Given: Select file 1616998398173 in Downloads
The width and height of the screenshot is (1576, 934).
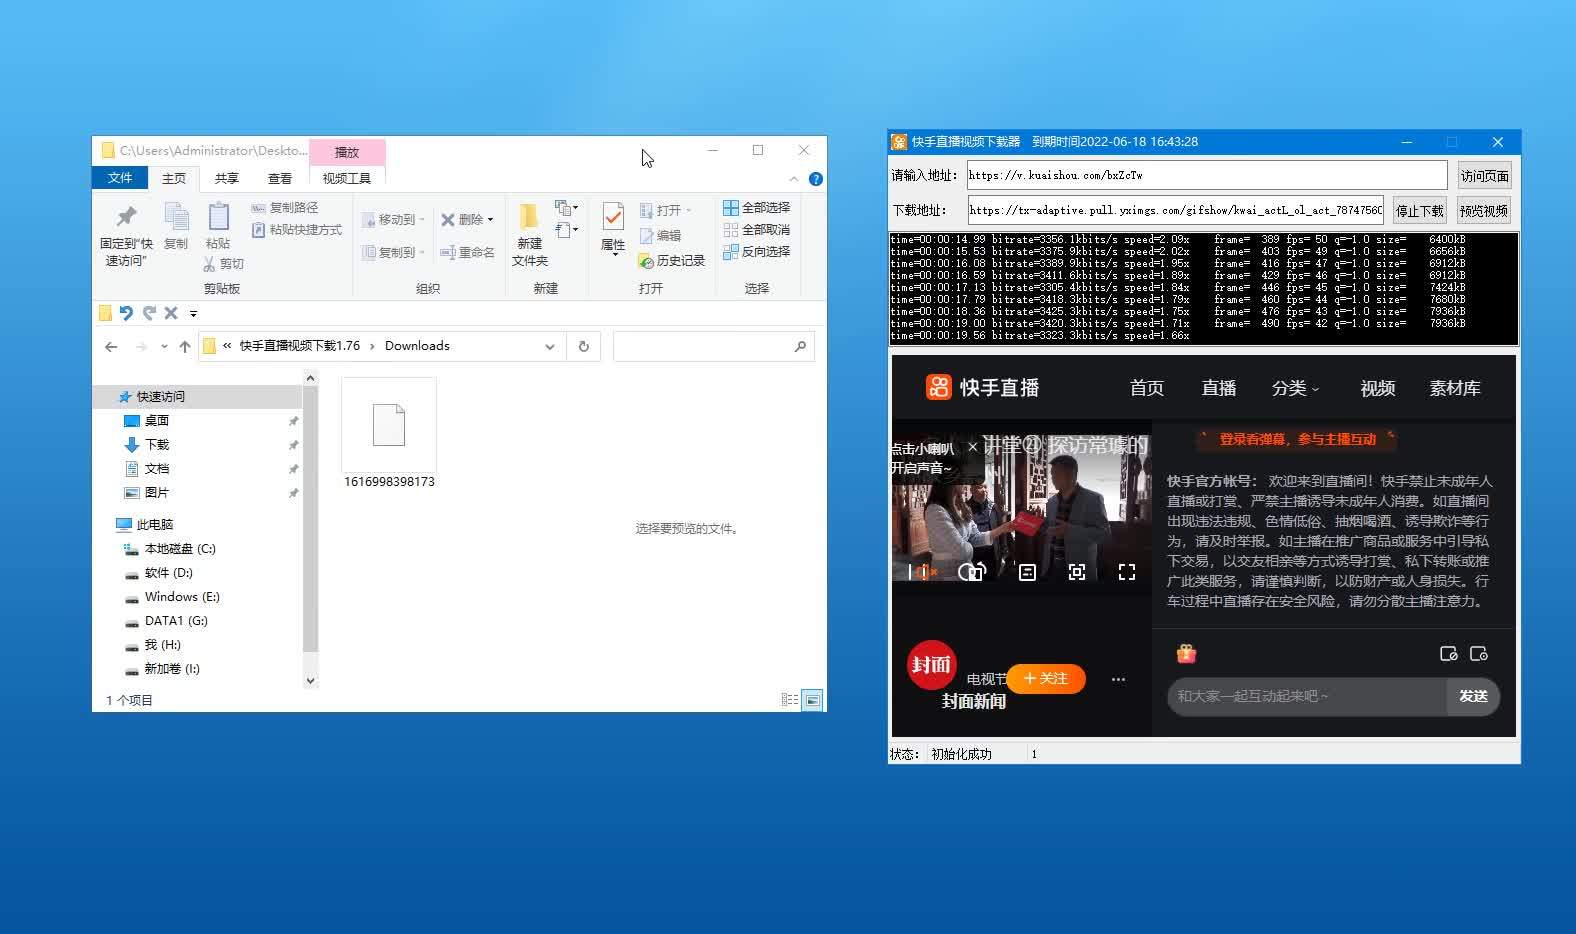Looking at the screenshot, I should [389, 434].
